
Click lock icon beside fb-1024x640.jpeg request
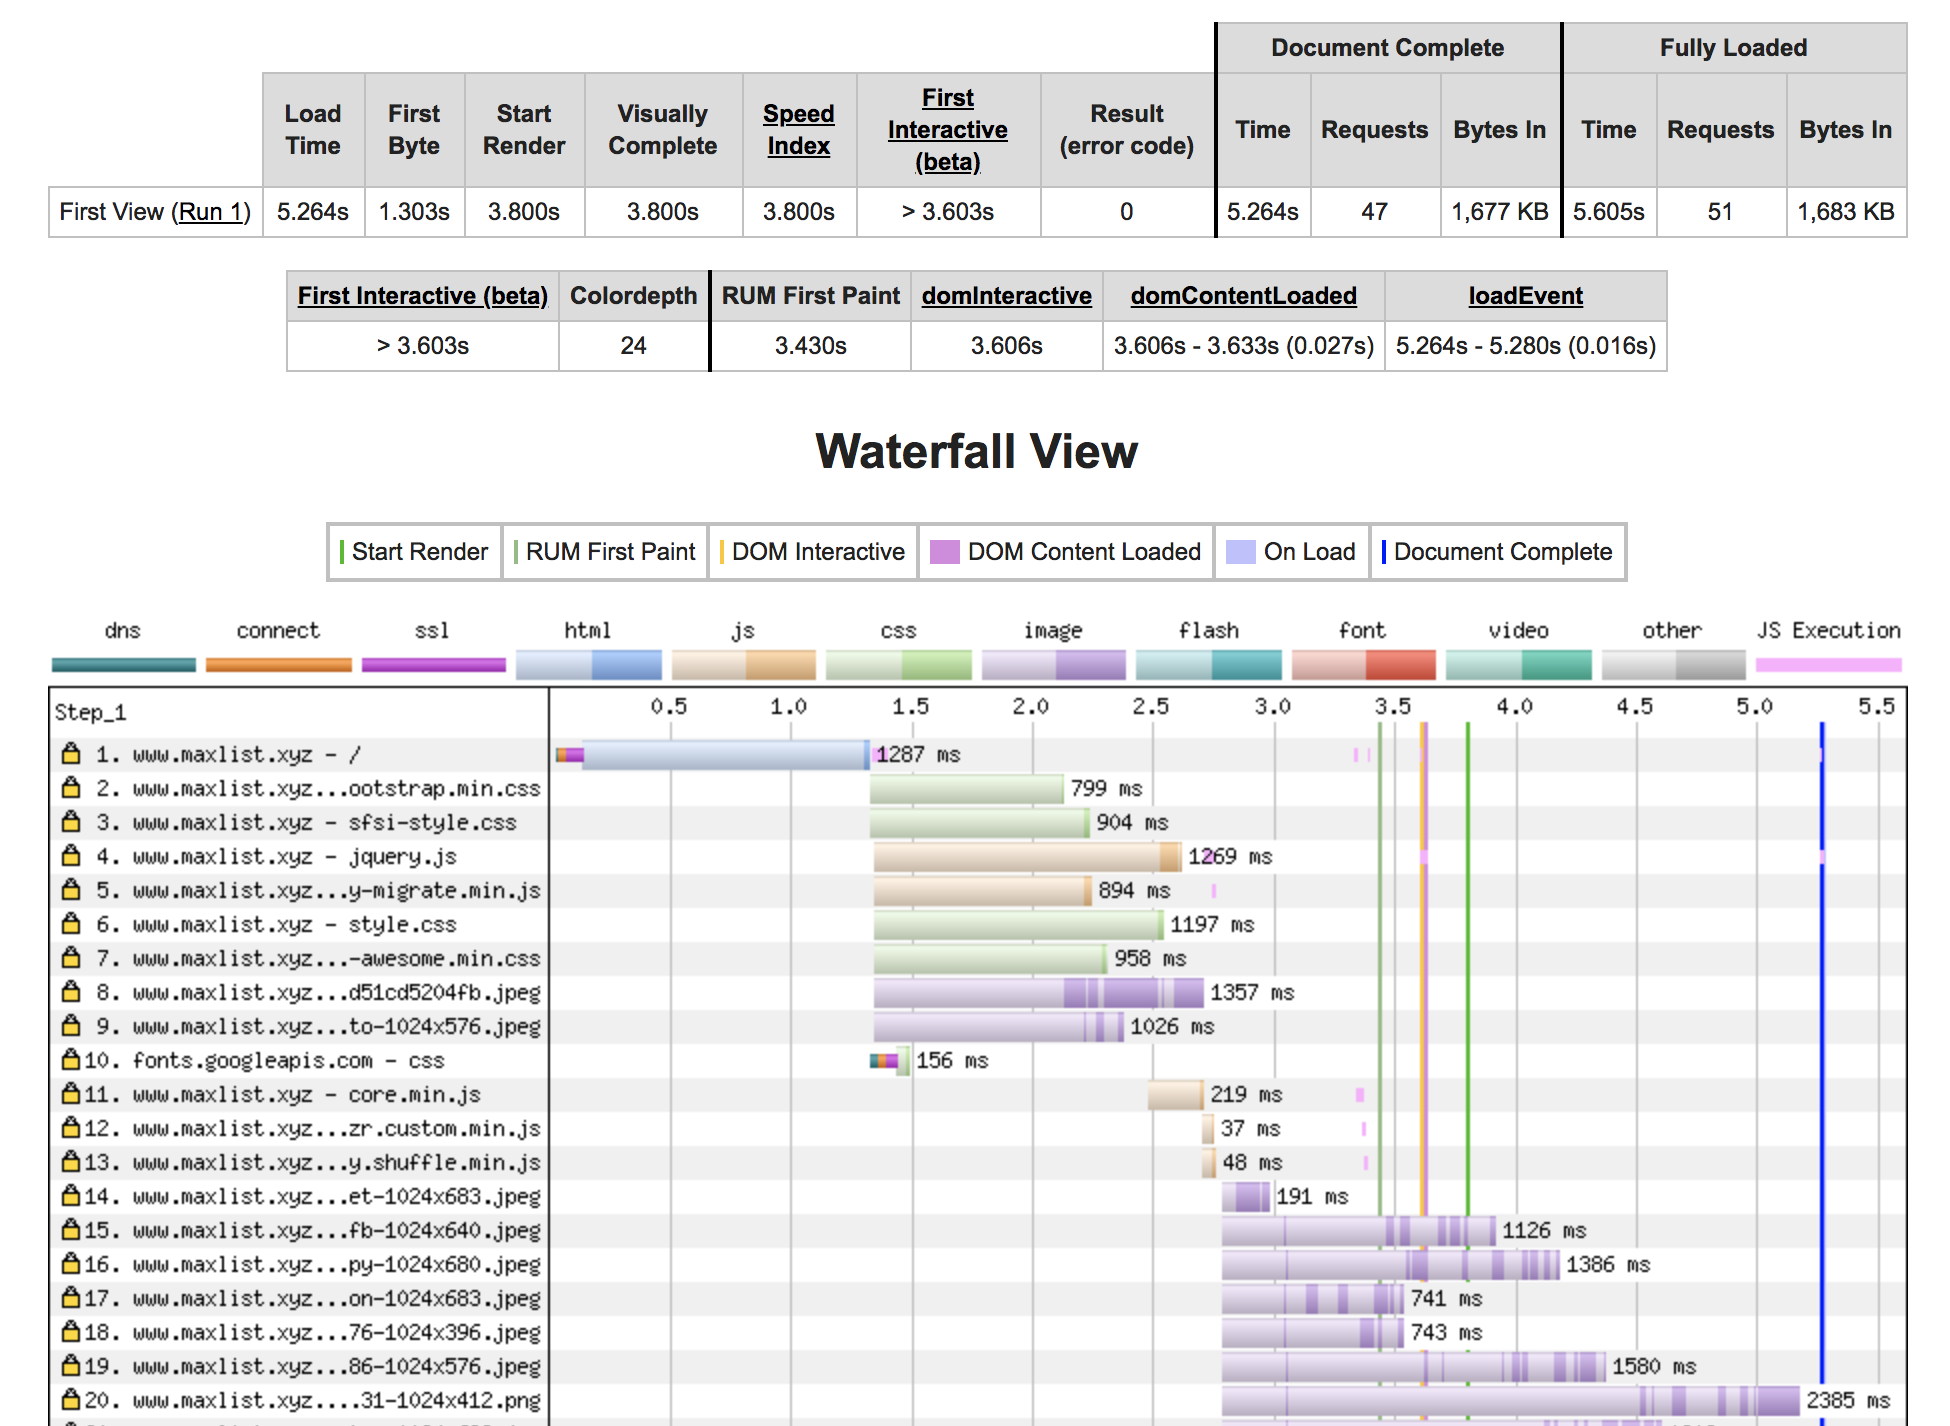coord(71,1229)
